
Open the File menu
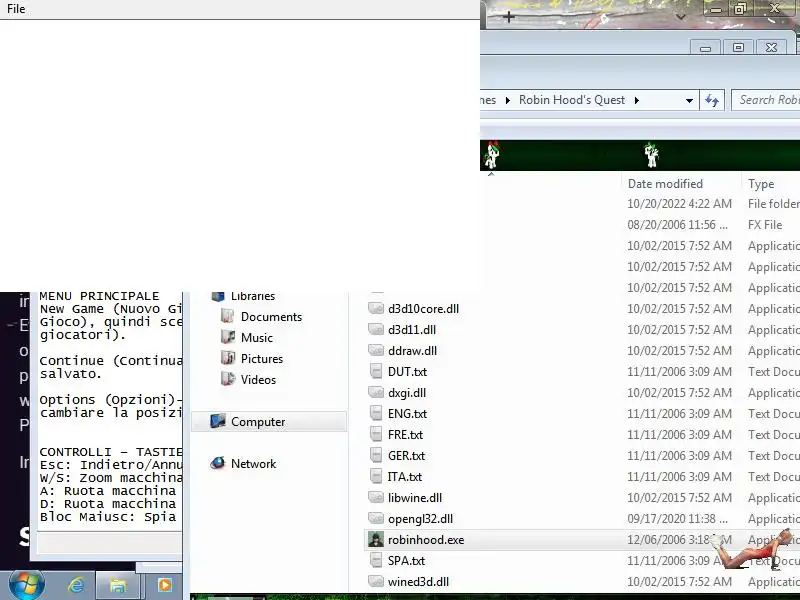pos(16,9)
